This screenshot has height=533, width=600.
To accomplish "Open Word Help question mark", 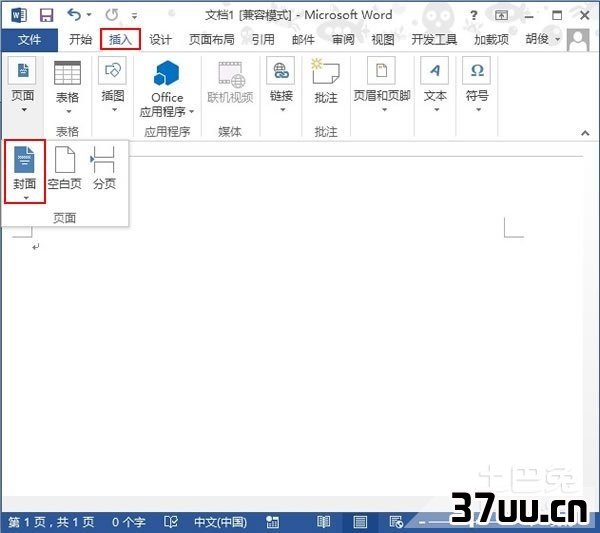I will click(474, 15).
